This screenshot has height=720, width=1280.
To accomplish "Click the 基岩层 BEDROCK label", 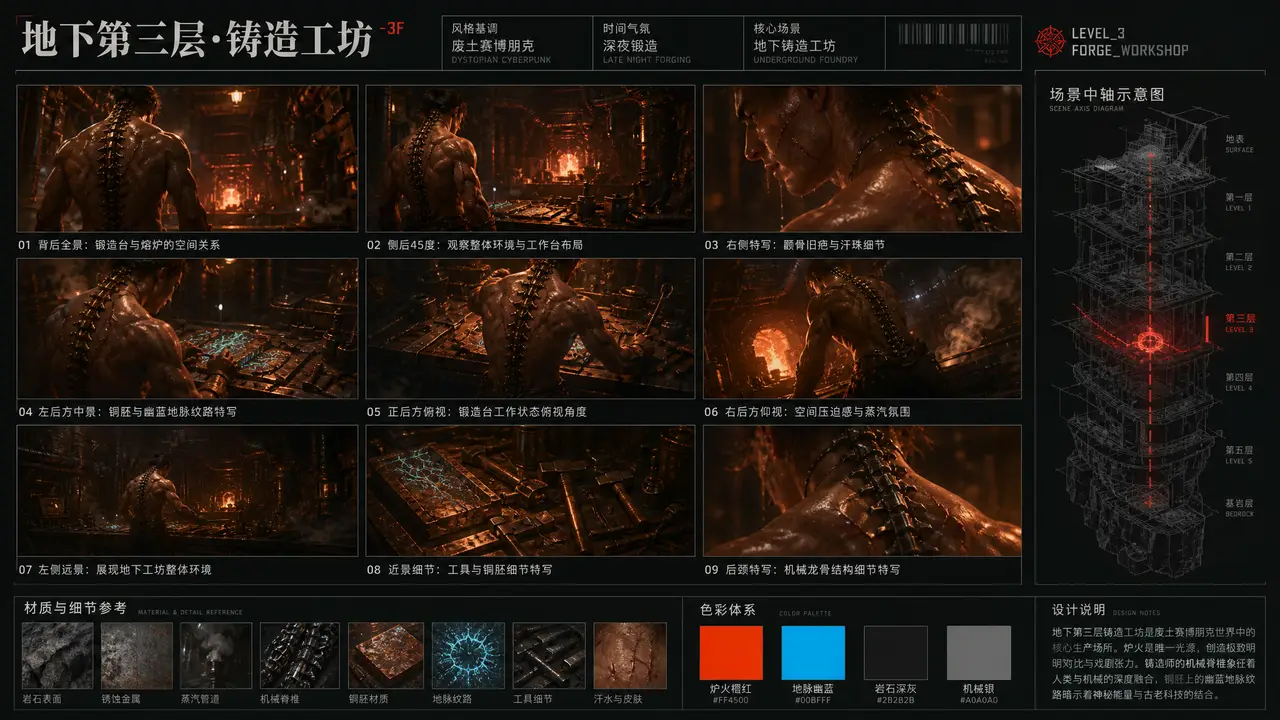I will click(x=1238, y=507).
